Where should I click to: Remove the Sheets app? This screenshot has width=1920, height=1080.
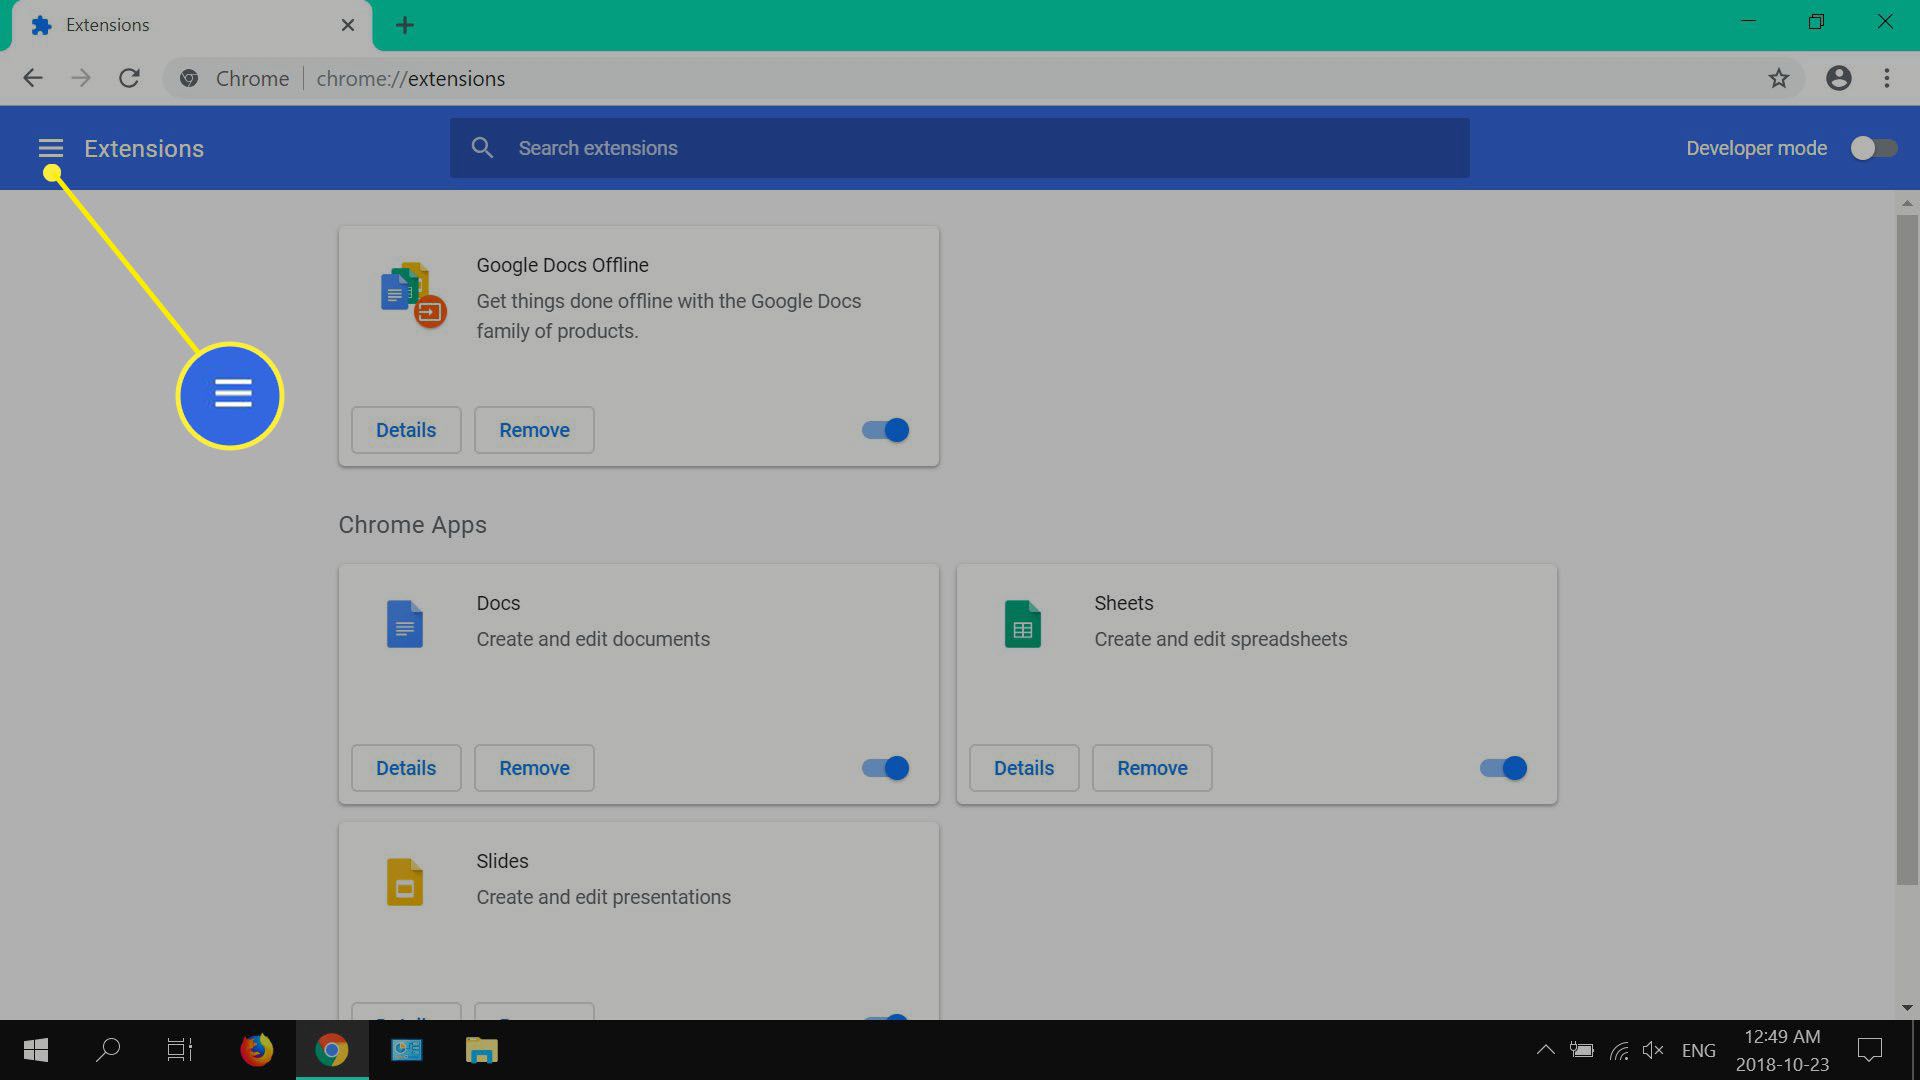(x=1152, y=768)
